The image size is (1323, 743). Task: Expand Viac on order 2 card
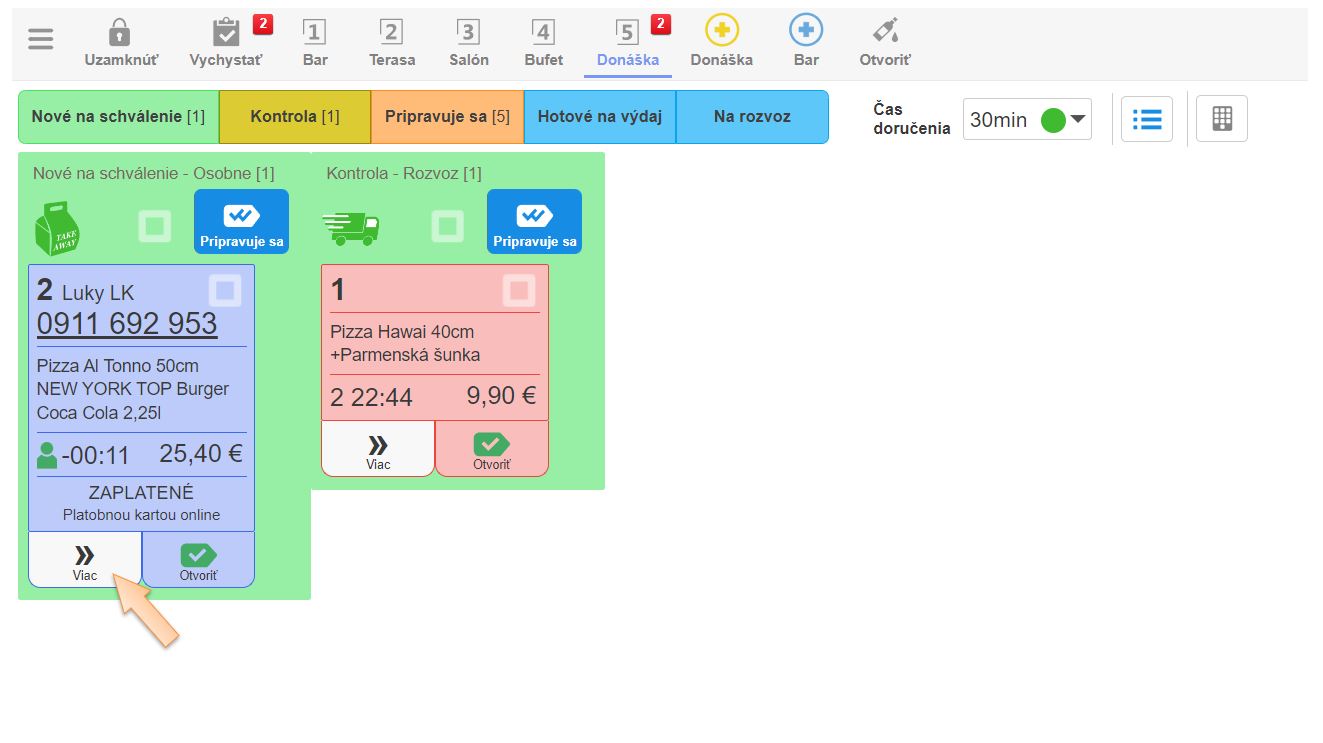click(x=85, y=560)
